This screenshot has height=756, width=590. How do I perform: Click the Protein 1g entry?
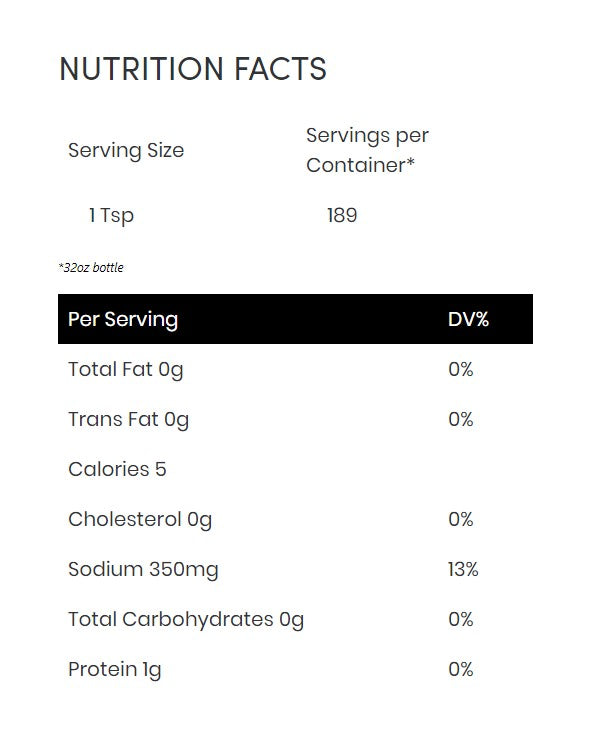pos(115,670)
